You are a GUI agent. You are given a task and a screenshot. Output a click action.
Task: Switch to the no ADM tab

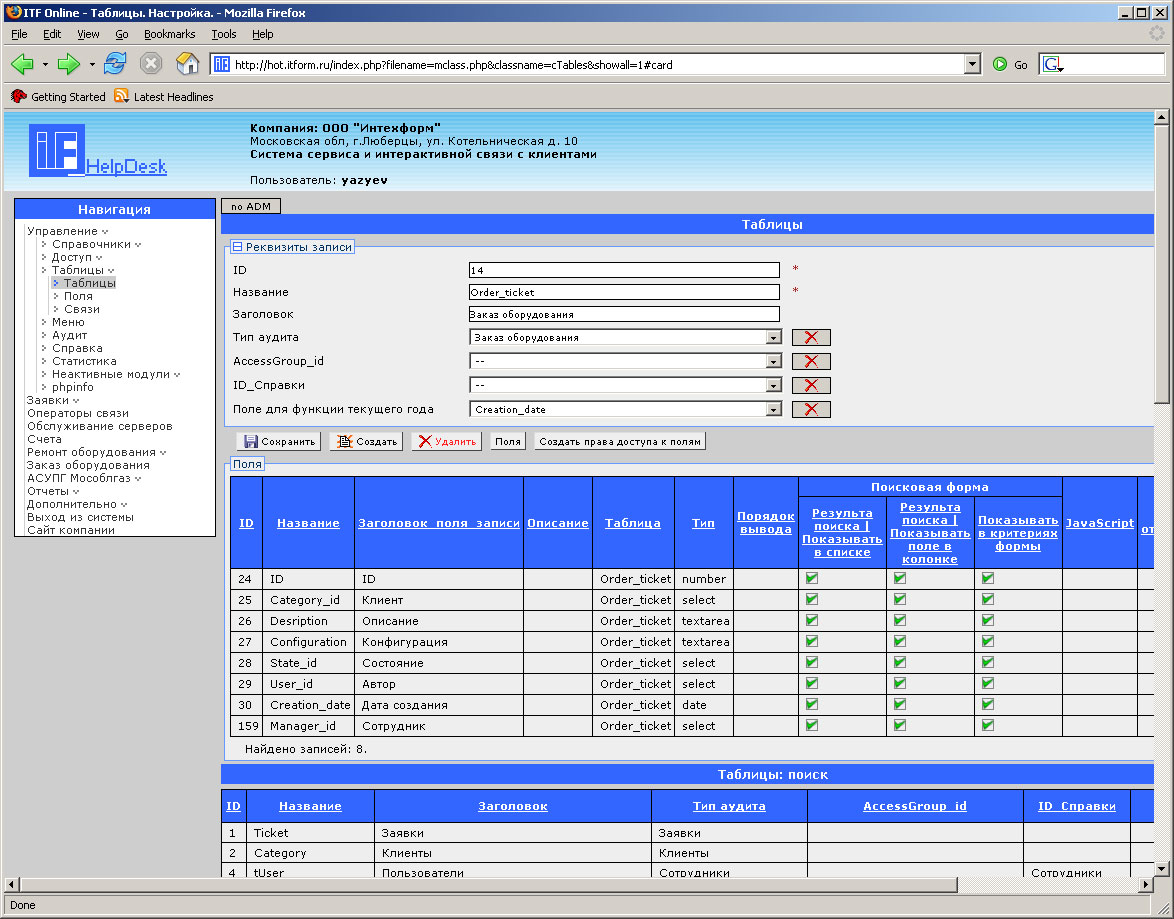pyautogui.click(x=251, y=206)
